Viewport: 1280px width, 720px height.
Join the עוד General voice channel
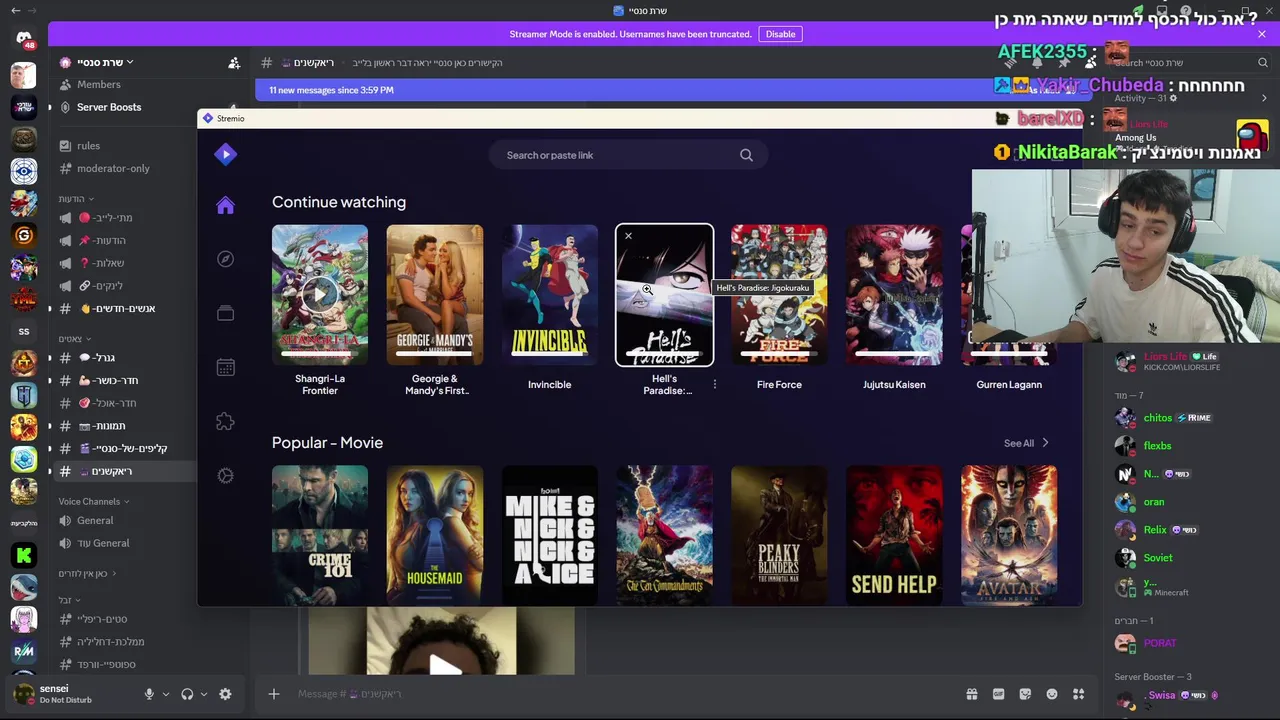(x=103, y=543)
